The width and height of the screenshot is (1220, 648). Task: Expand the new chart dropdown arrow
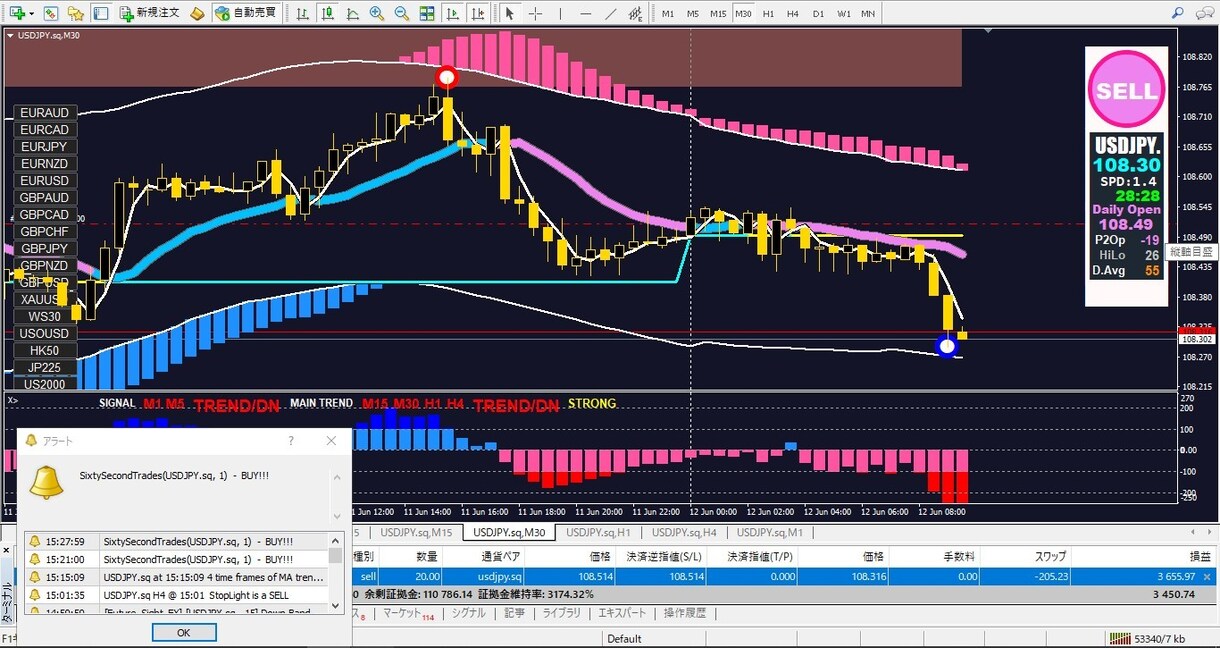(31, 14)
